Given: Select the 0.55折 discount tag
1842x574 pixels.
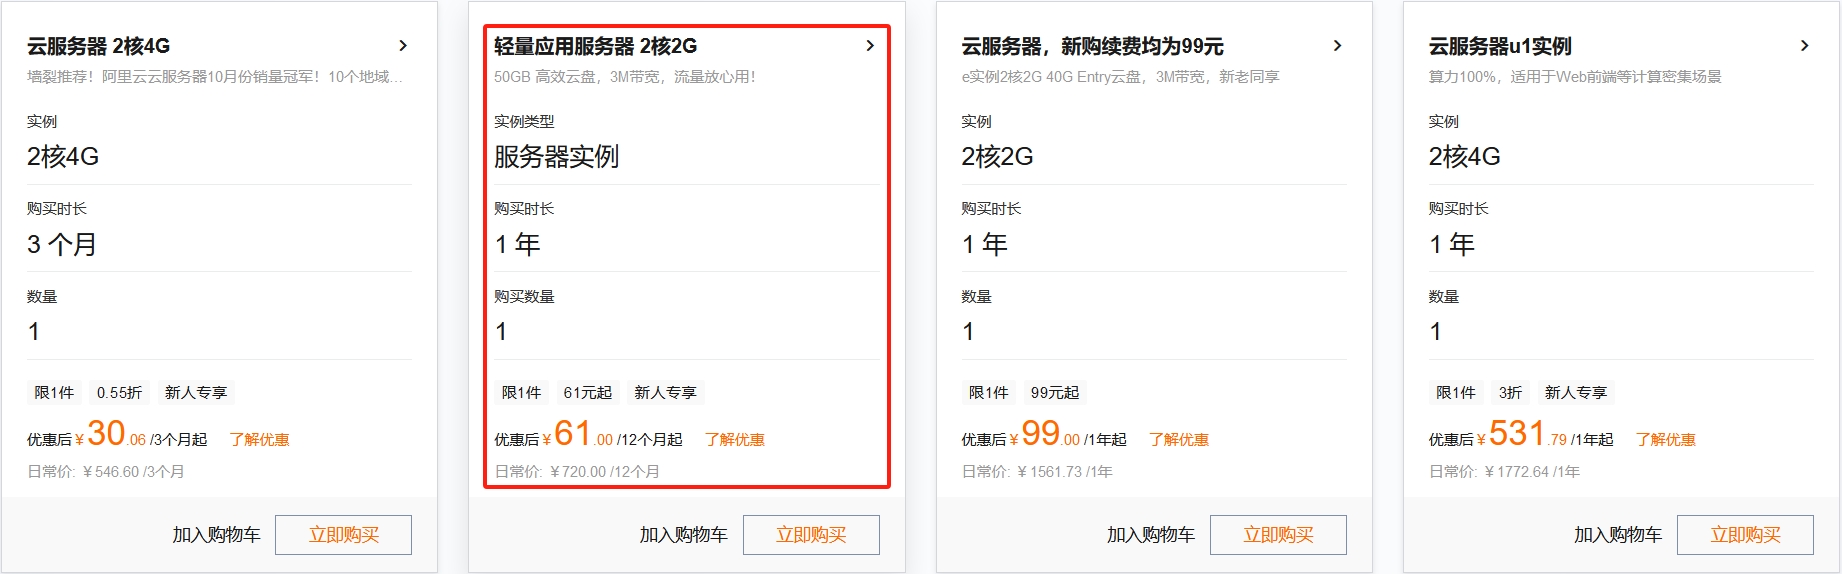Looking at the screenshot, I should pyautogui.click(x=119, y=393).
